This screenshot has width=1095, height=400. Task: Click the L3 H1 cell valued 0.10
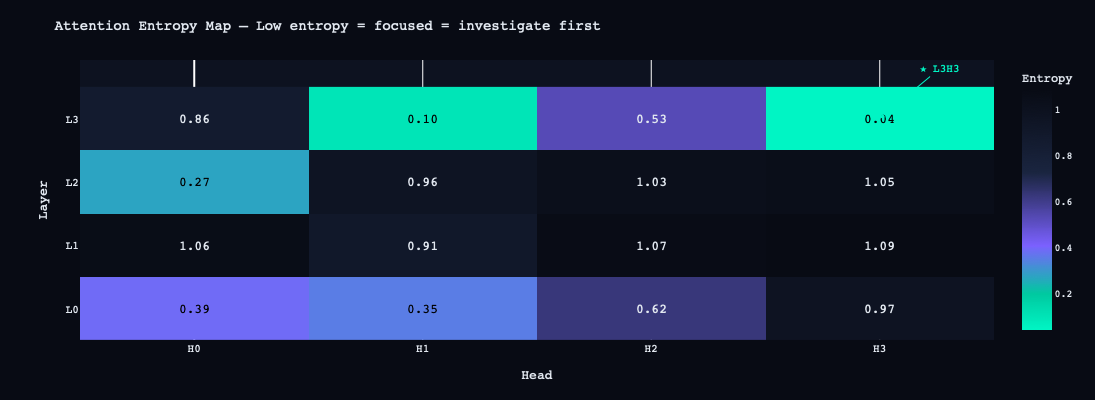tap(423, 119)
